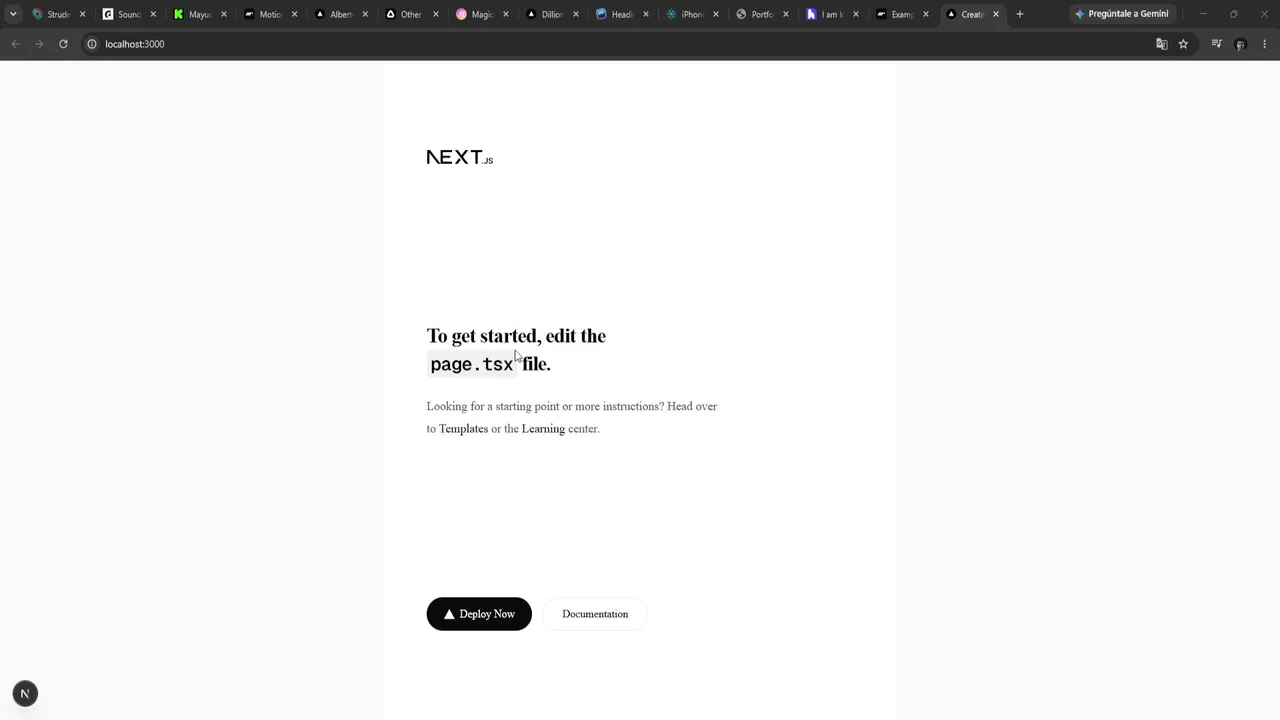Close the Examp tab
This screenshot has width=1280, height=720.
pyautogui.click(x=926, y=14)
